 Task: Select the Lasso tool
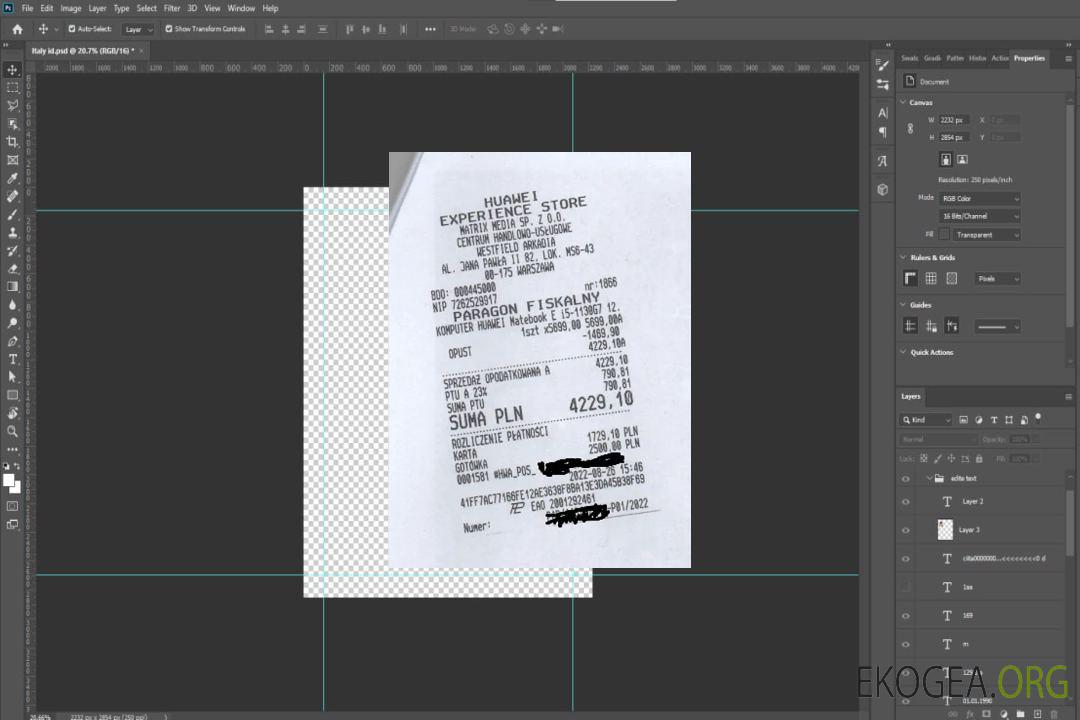pos(12,105)
